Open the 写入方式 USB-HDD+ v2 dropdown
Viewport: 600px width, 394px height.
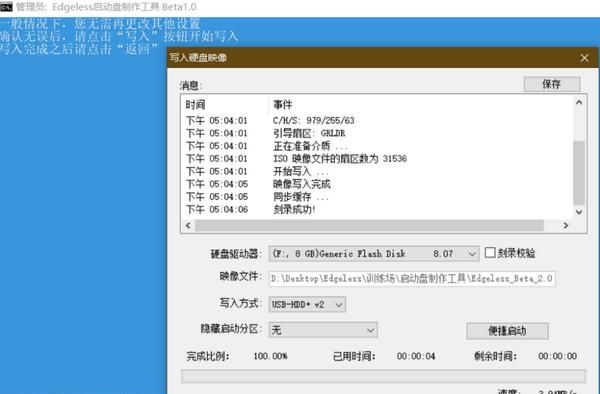pos(307,304)
